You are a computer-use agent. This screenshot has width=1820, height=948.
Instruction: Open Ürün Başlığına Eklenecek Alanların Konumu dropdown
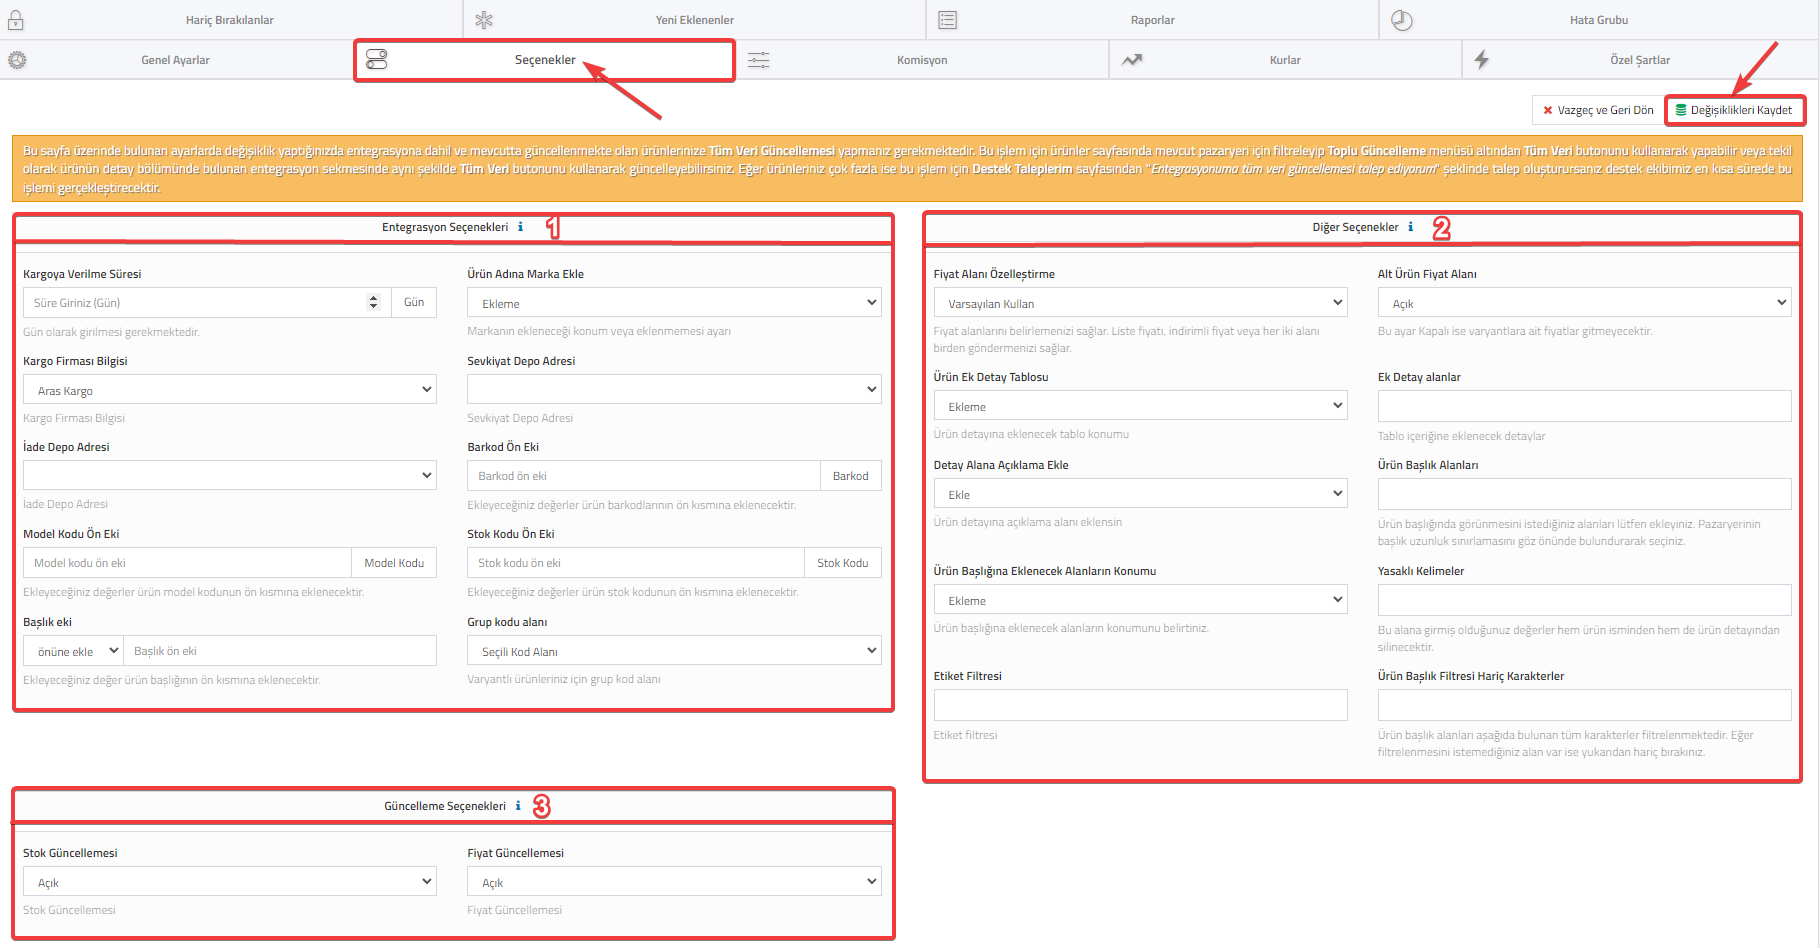click(1141, 599)
